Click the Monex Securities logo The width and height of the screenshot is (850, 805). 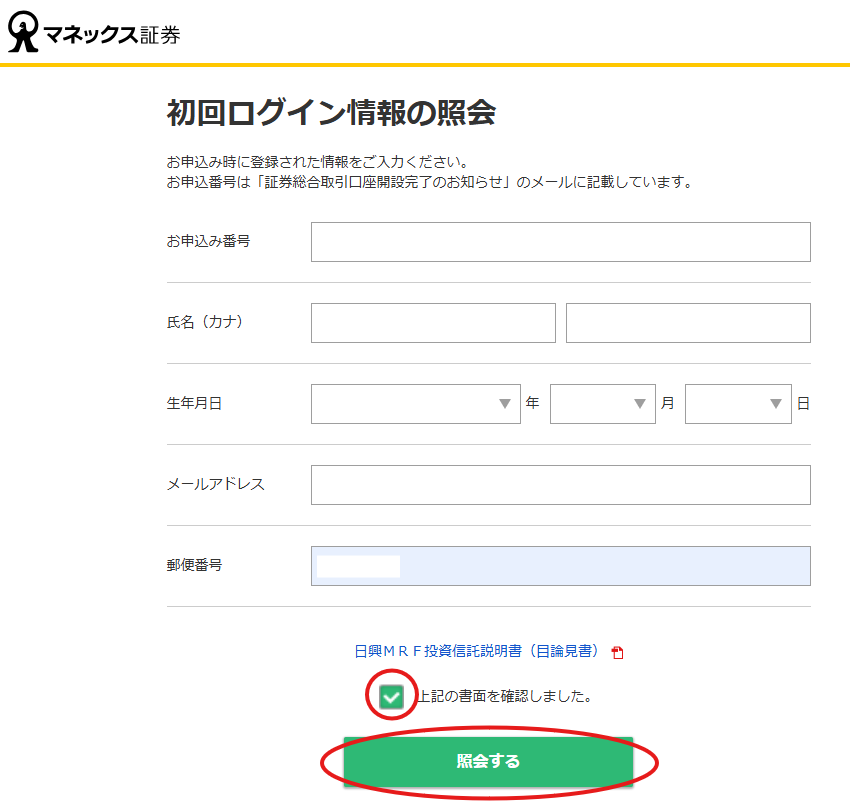pos(94,34)
